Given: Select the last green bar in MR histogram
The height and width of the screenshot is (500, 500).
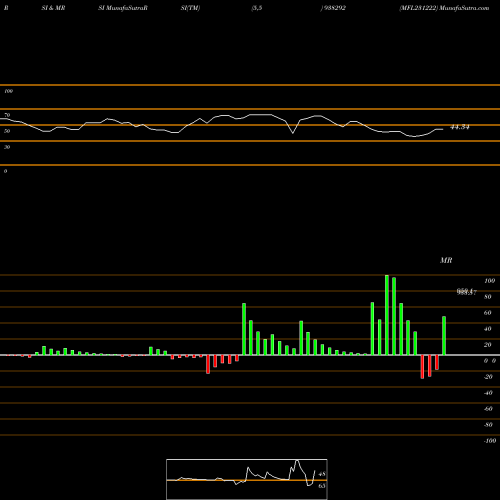Looking at the screenshot, I should point(444,336).
